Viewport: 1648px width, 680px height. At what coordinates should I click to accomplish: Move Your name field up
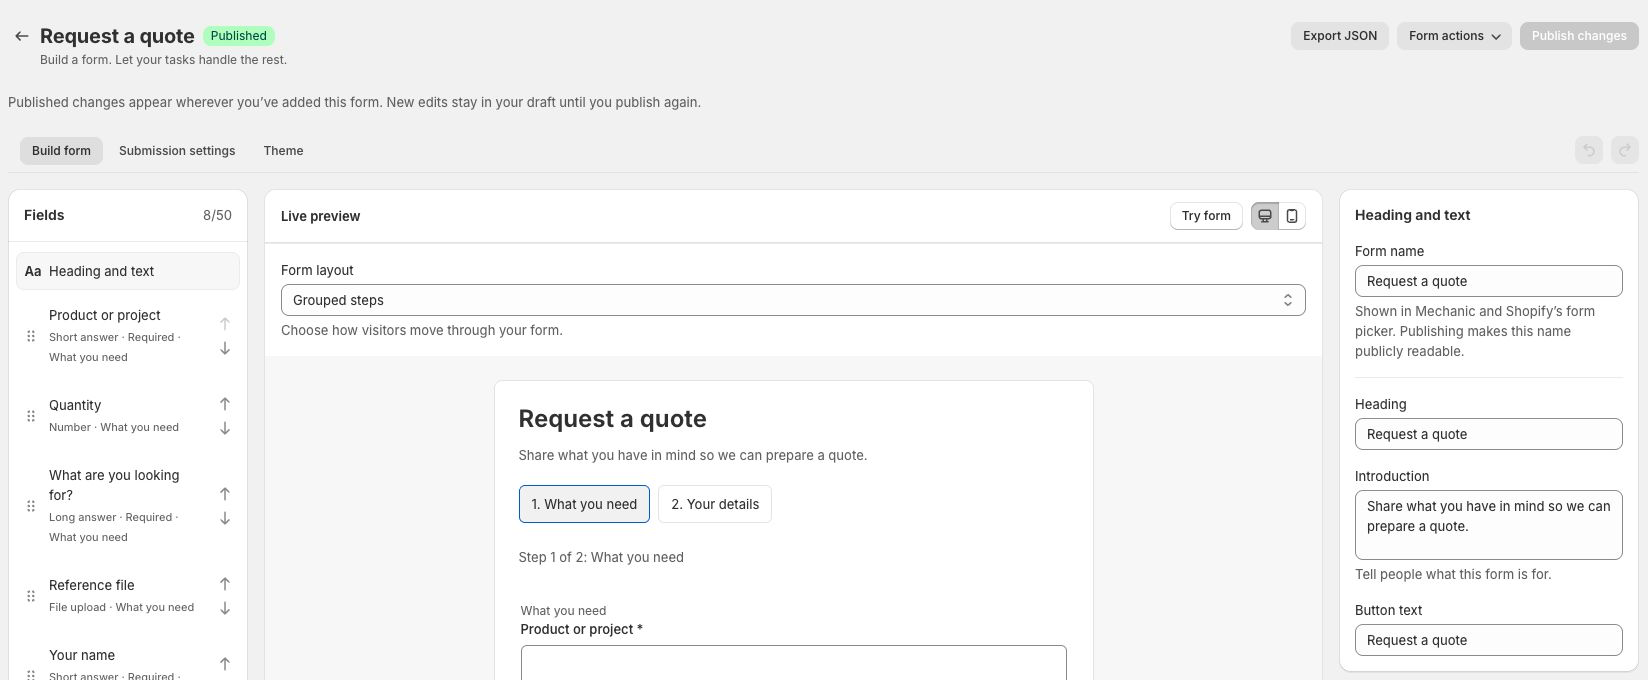225,664
